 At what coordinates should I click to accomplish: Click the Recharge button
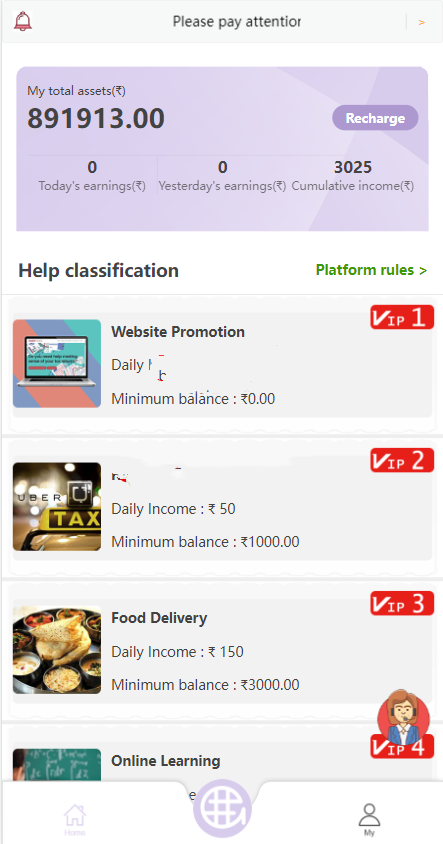tap(375, 118)
